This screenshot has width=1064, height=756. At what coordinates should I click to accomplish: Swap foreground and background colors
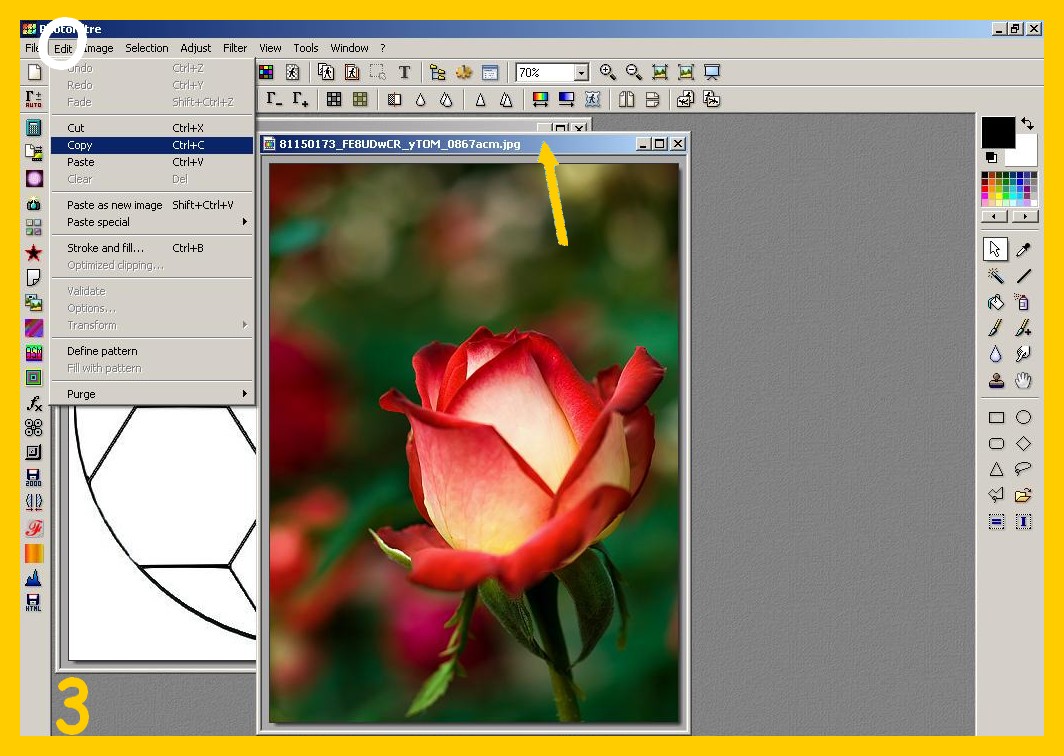click(x=1028, y=124)
